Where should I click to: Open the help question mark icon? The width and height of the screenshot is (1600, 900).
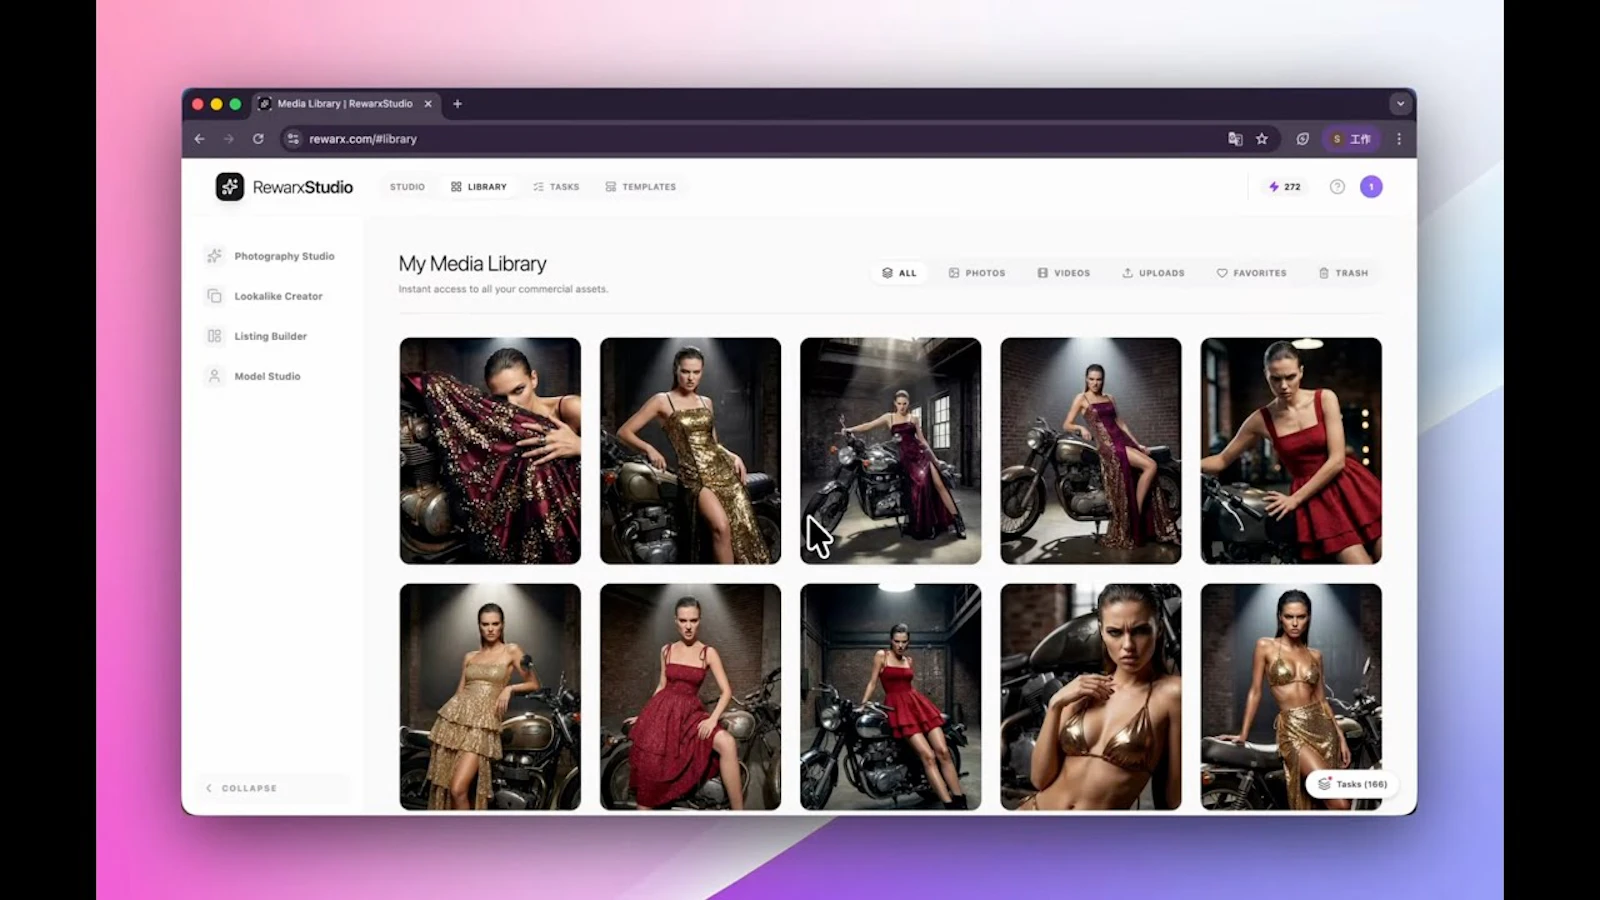click(x=1337, y=187)
